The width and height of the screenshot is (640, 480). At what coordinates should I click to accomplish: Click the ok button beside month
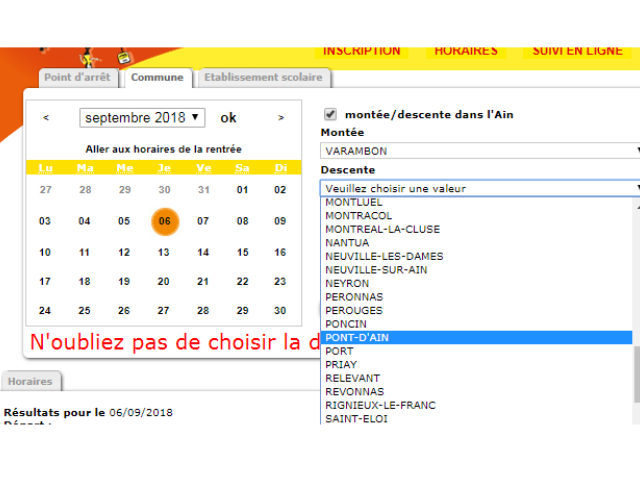(x=228, y=118)
